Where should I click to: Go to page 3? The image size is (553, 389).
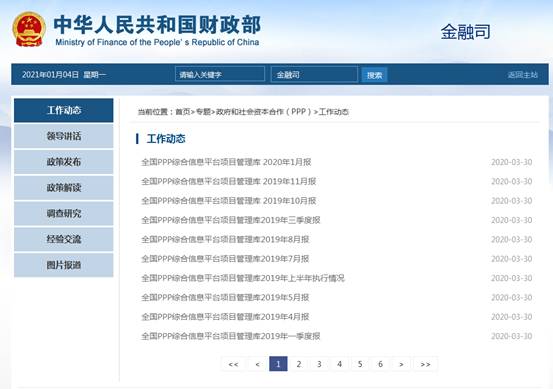pos(319,364)
